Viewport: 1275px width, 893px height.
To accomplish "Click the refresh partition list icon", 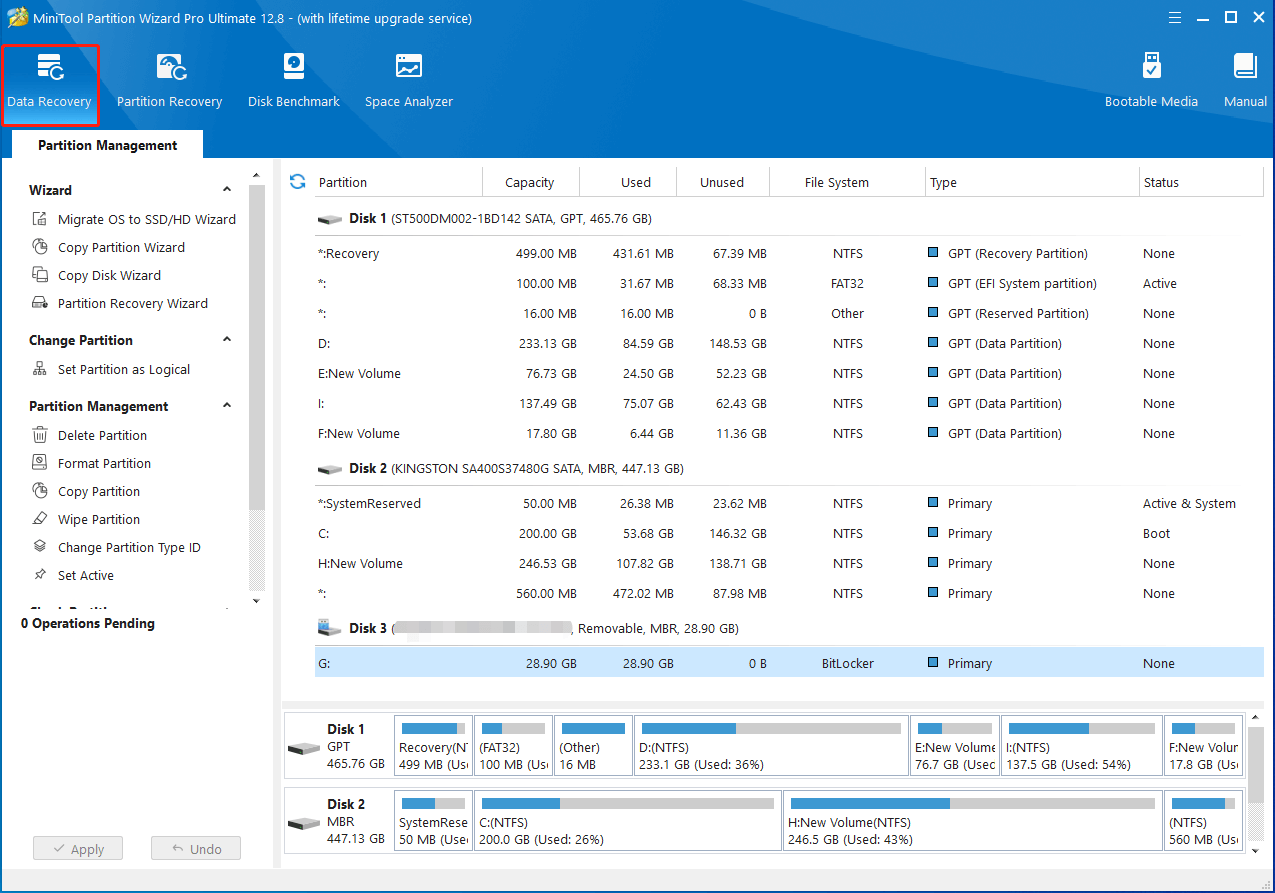I will pos(297,181).
